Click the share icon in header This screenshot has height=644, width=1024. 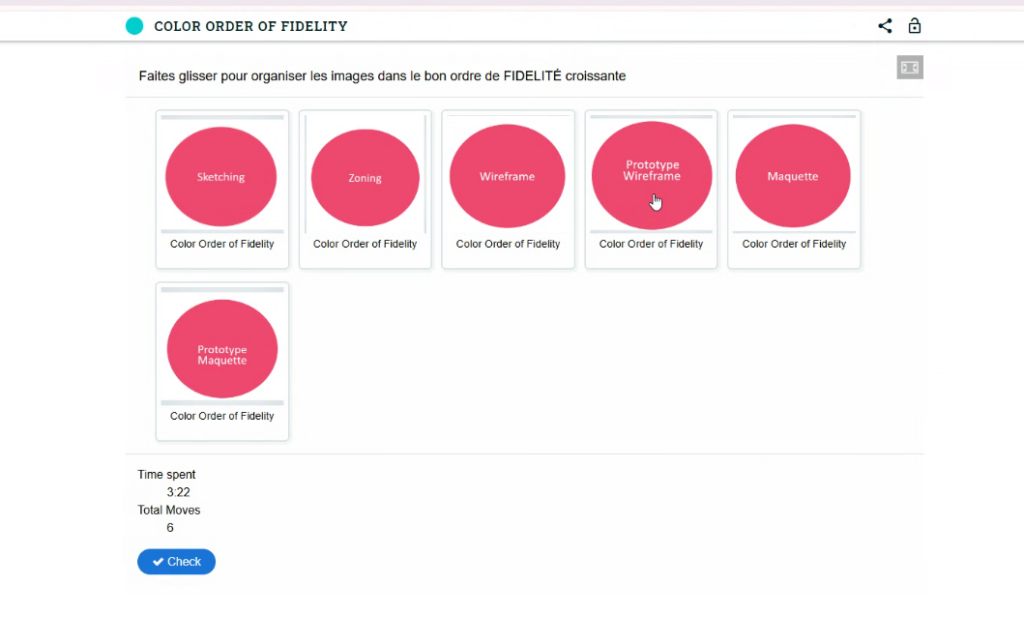click(x=885, y=26)
